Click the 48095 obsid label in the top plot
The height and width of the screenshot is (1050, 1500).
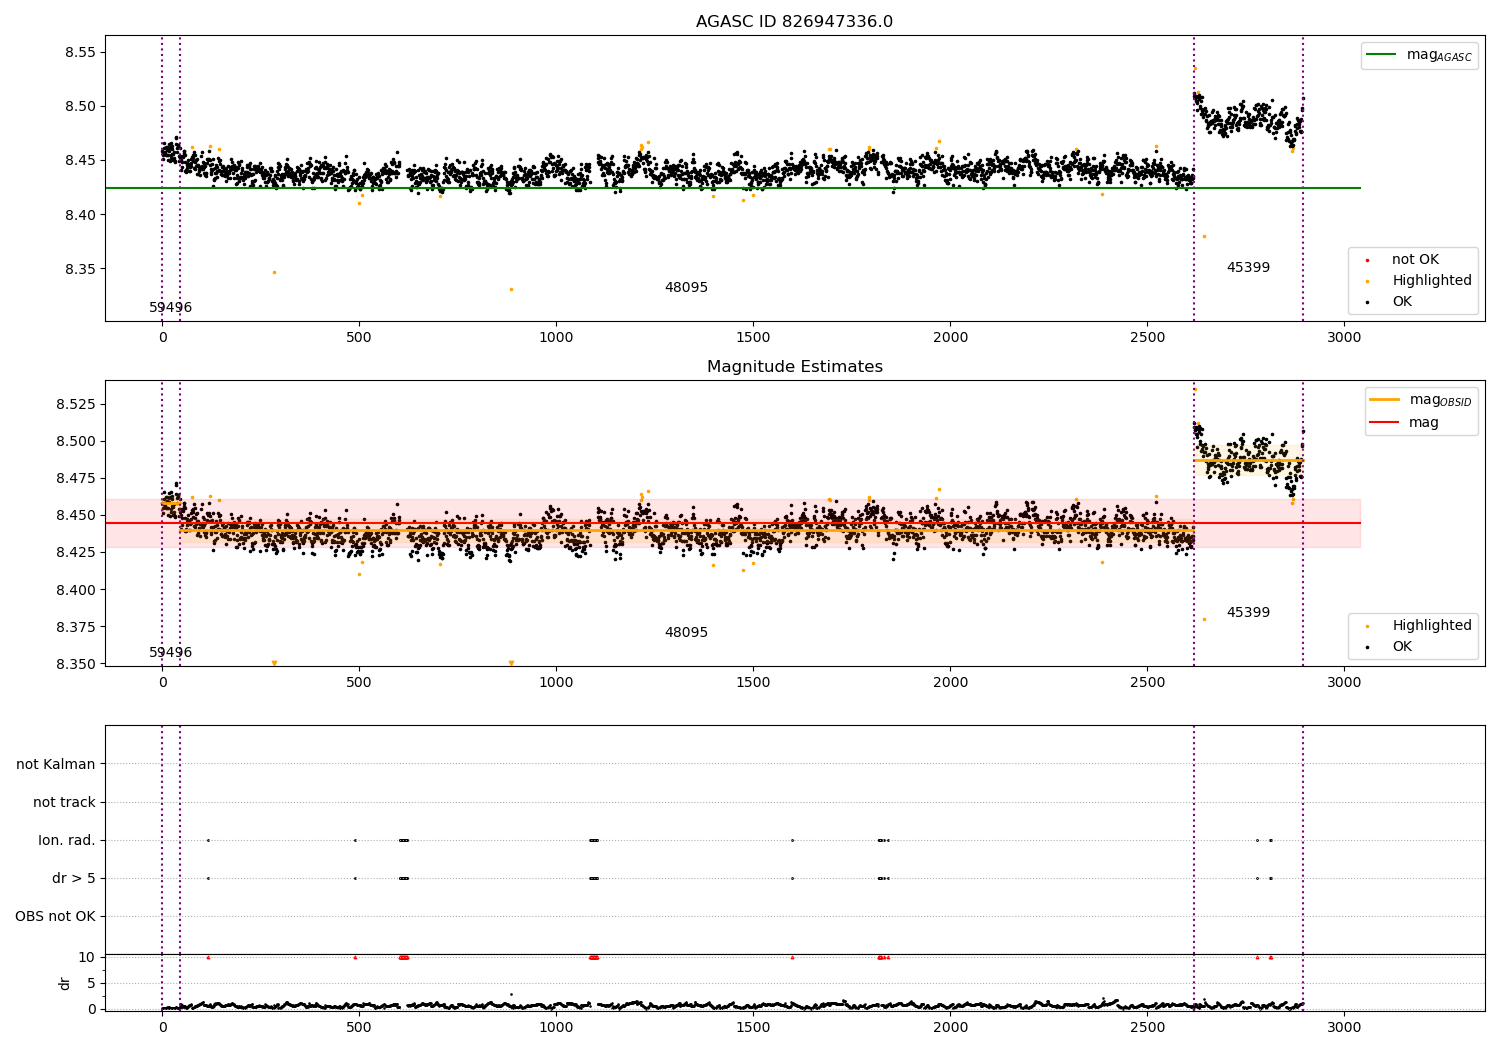tap(686, 288)
